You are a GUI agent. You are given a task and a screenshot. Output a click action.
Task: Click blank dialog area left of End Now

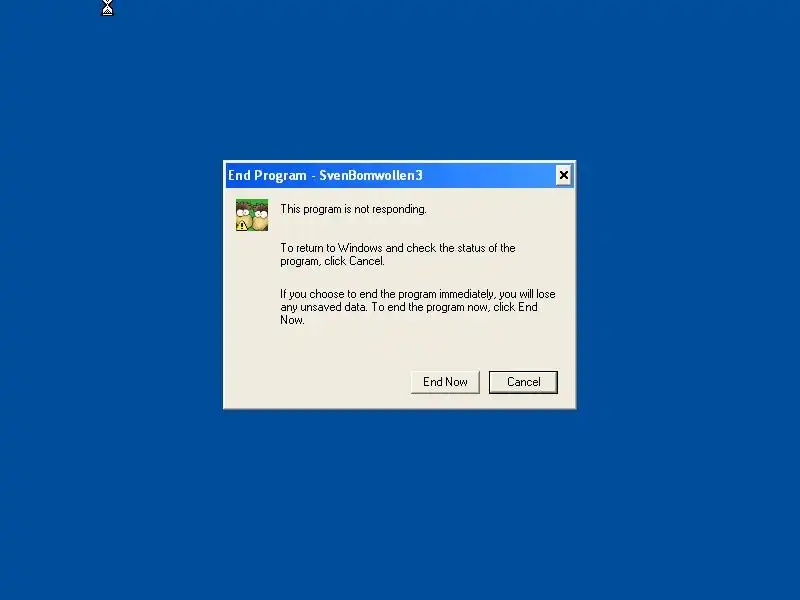click(316, 382)
